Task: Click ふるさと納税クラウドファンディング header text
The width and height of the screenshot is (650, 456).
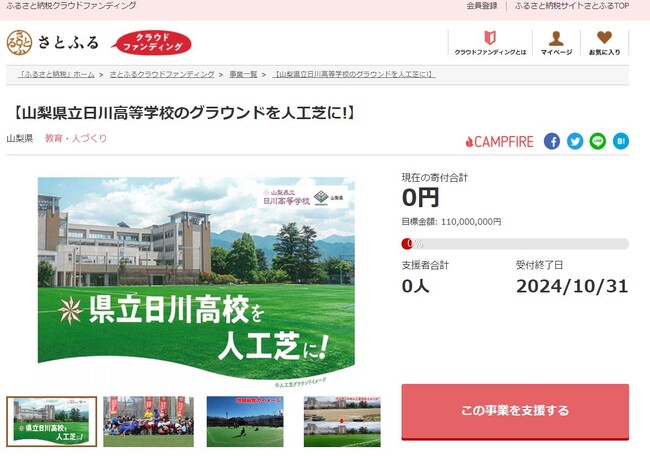Action: click(x=71, y=6)
